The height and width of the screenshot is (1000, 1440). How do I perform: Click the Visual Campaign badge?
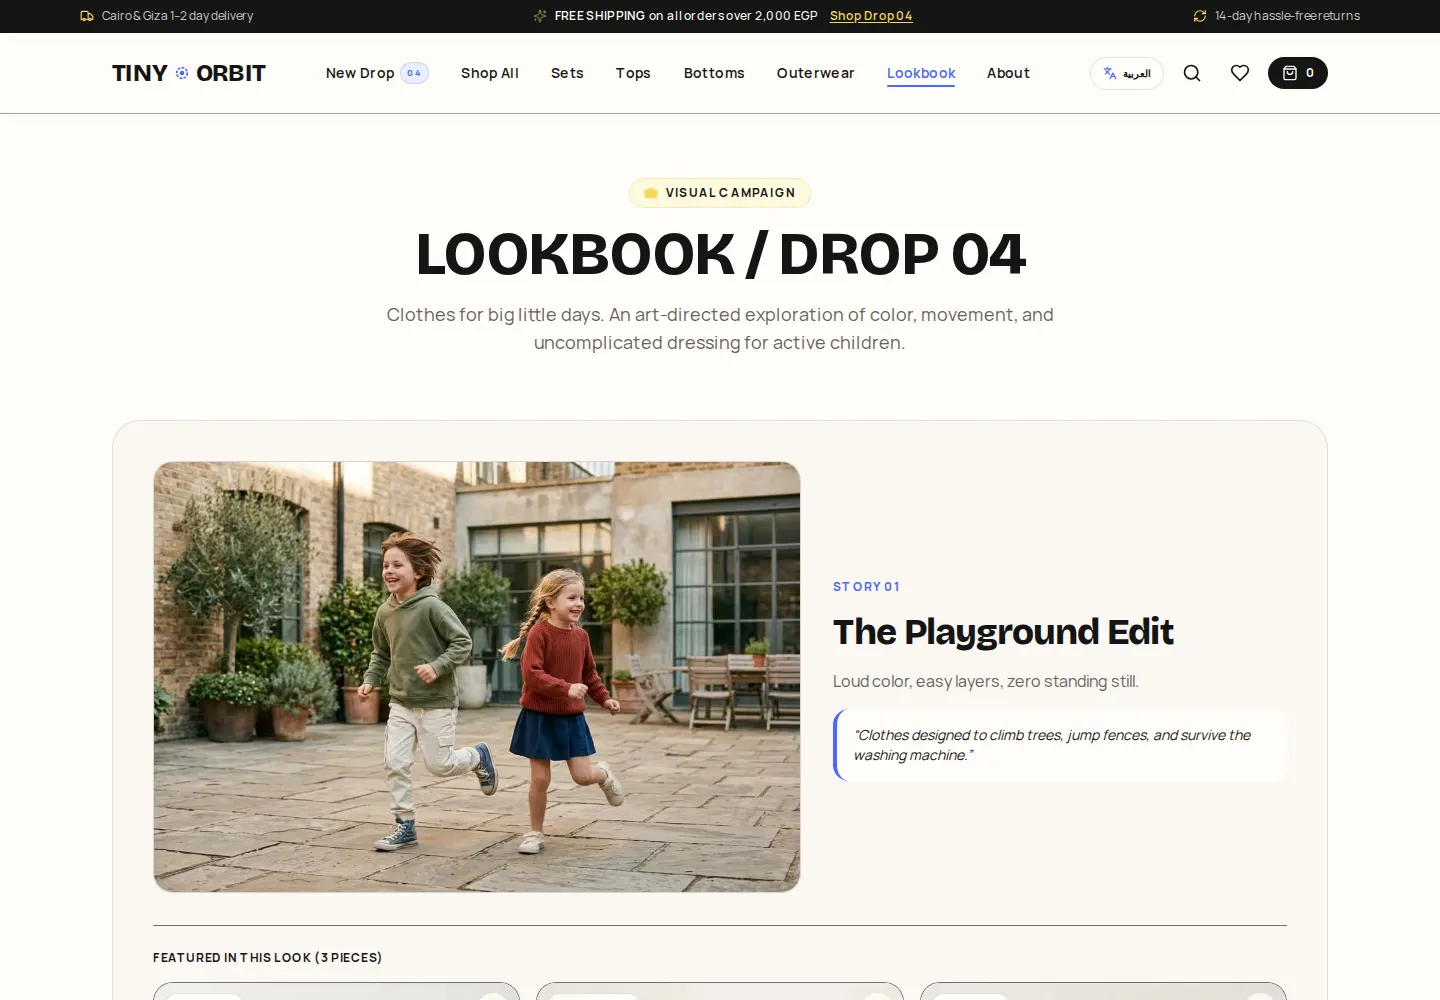(x=720, y=193)
